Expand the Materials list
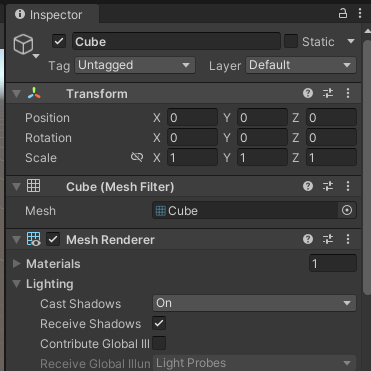 pos(16,264)
